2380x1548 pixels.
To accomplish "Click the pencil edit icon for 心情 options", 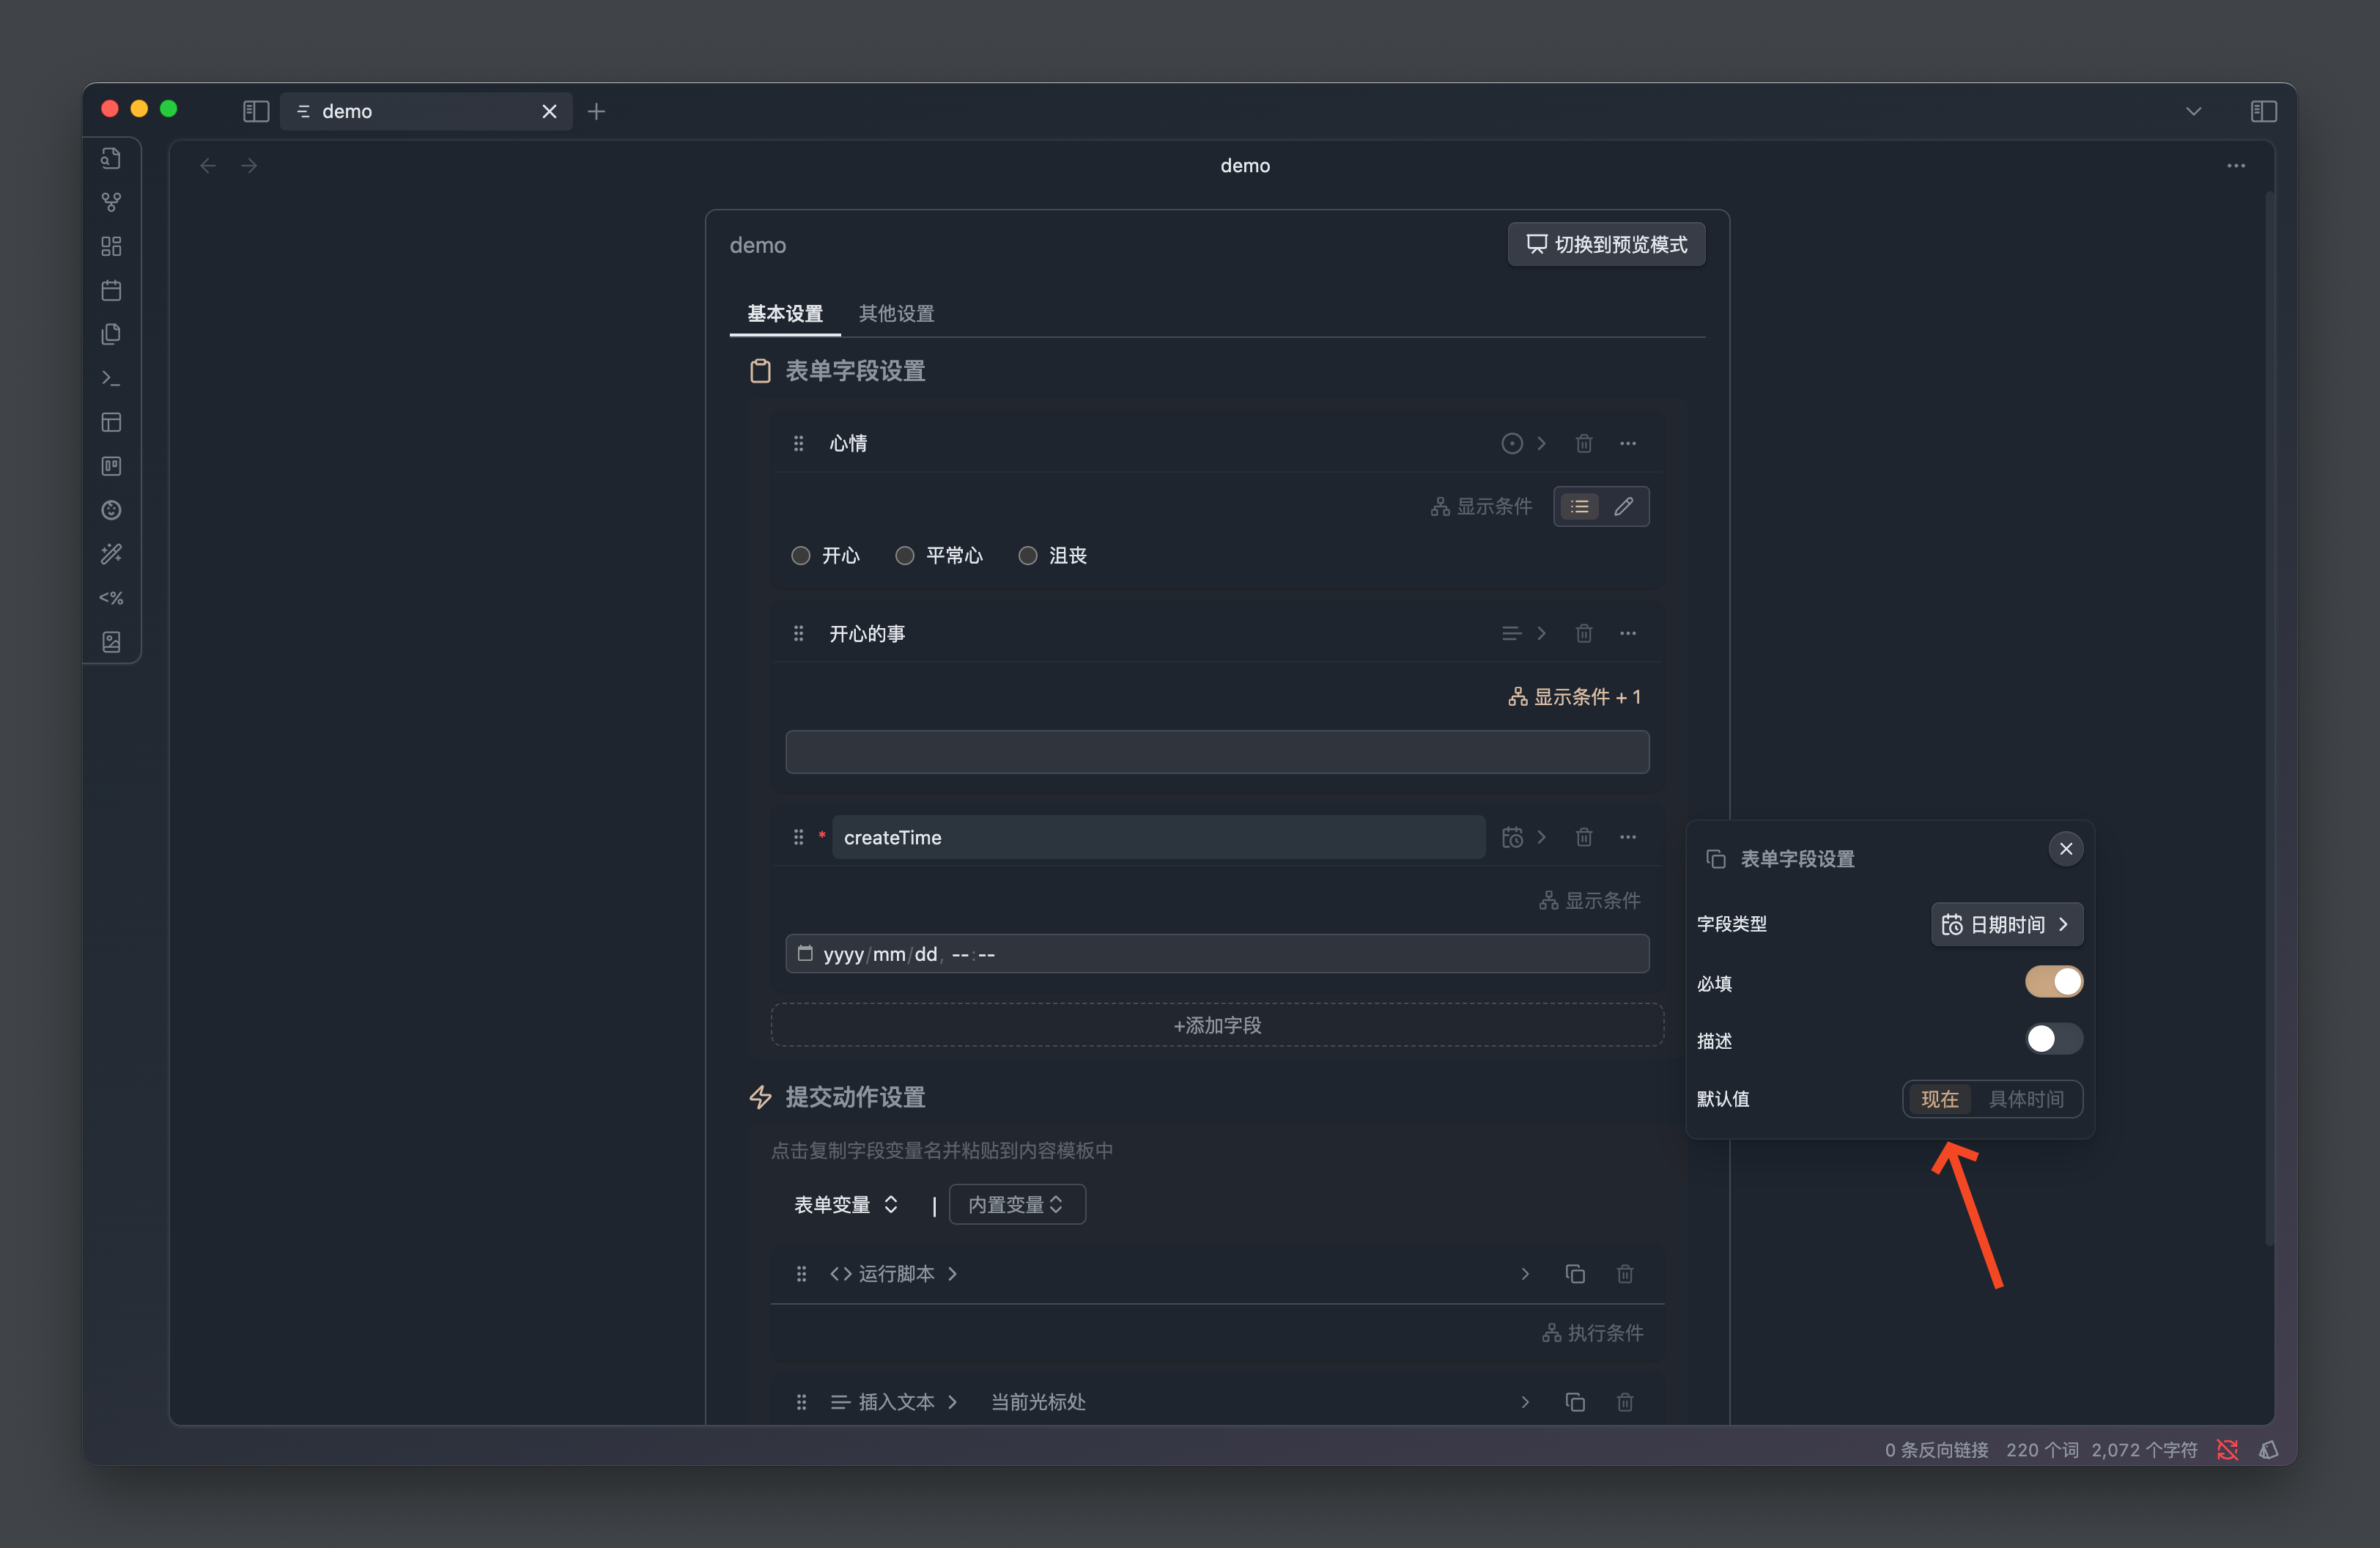I will [1624, 507].
